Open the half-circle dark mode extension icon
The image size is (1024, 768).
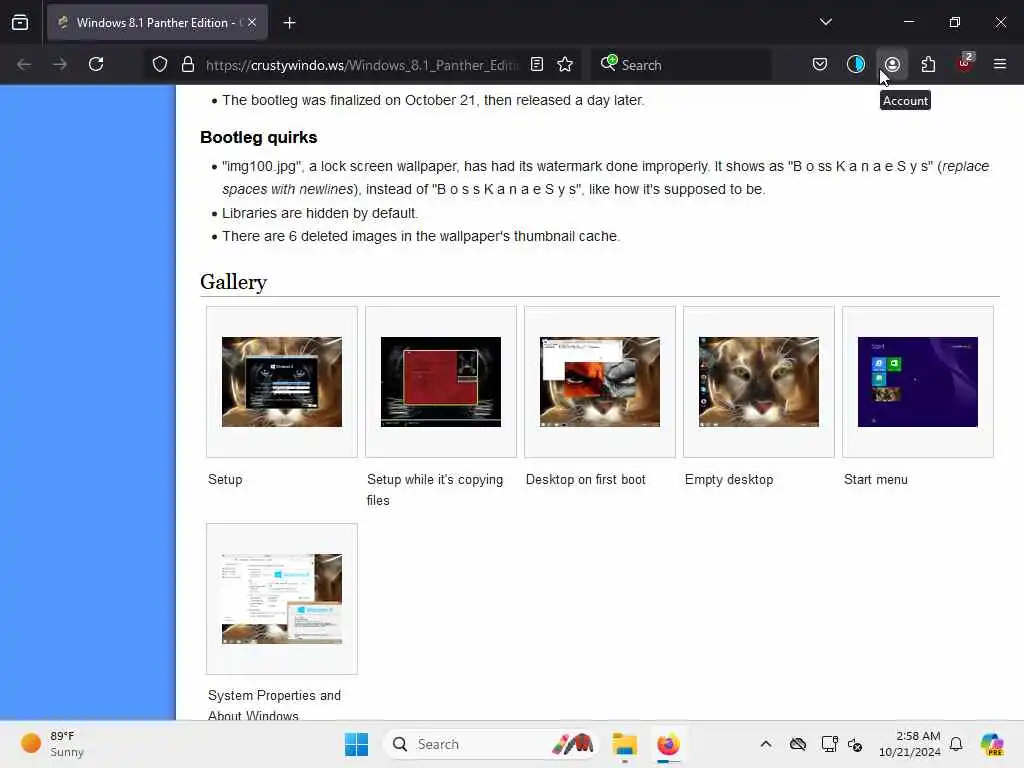(856, 64)
